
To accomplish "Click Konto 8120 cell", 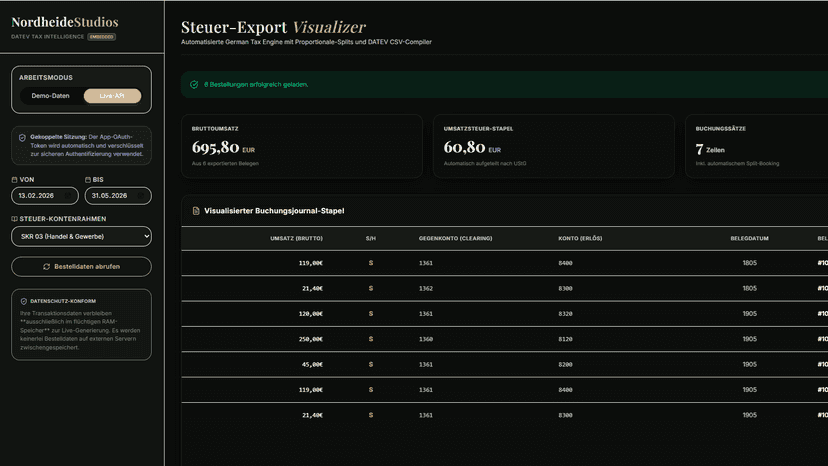I will 565,339.
